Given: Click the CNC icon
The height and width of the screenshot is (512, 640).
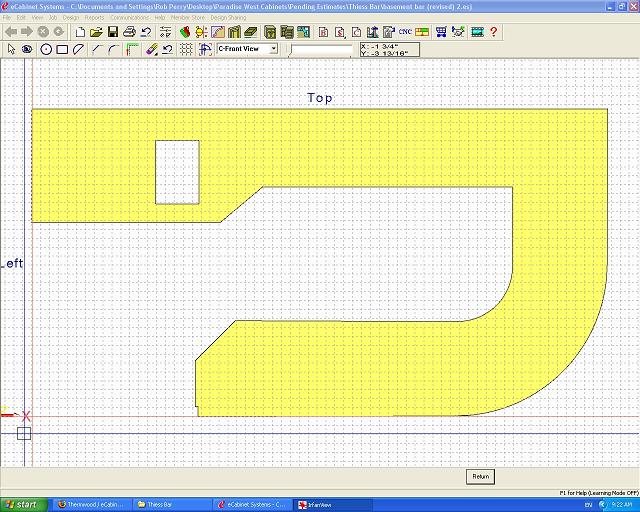Looking at the screenshot, I should [x=405, y=32].
